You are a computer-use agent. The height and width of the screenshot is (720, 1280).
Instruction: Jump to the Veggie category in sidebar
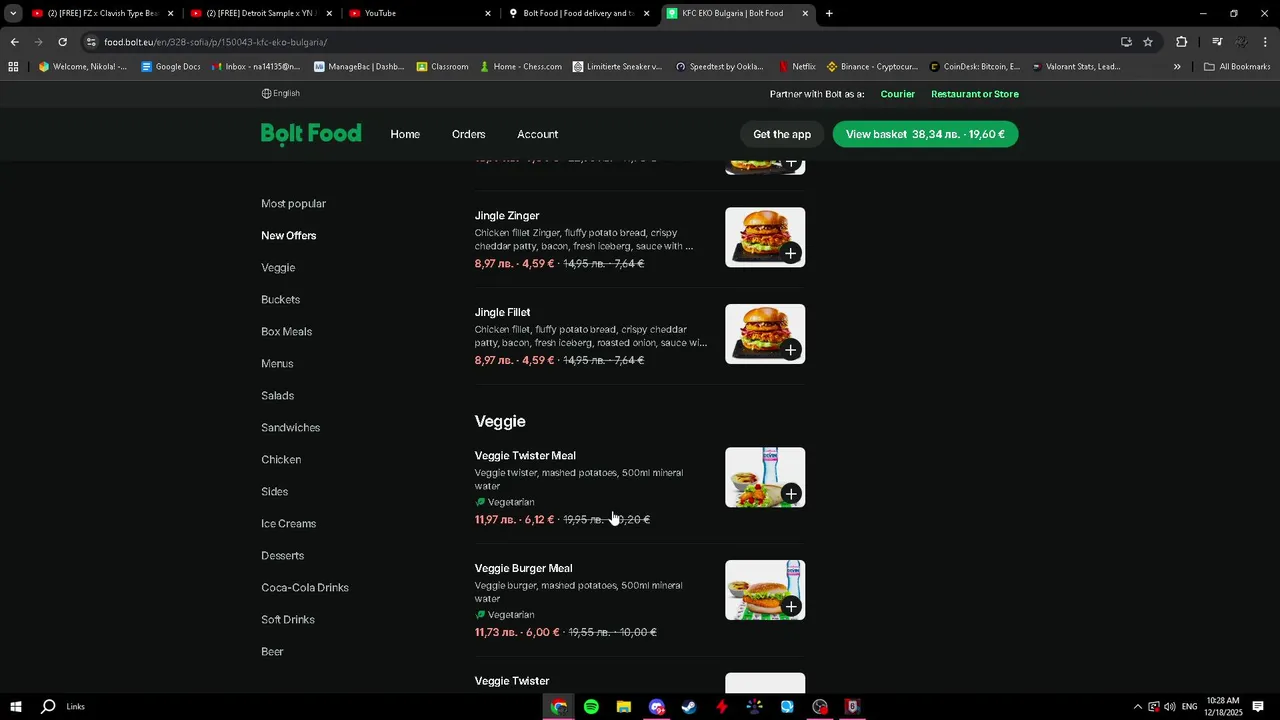278,268
